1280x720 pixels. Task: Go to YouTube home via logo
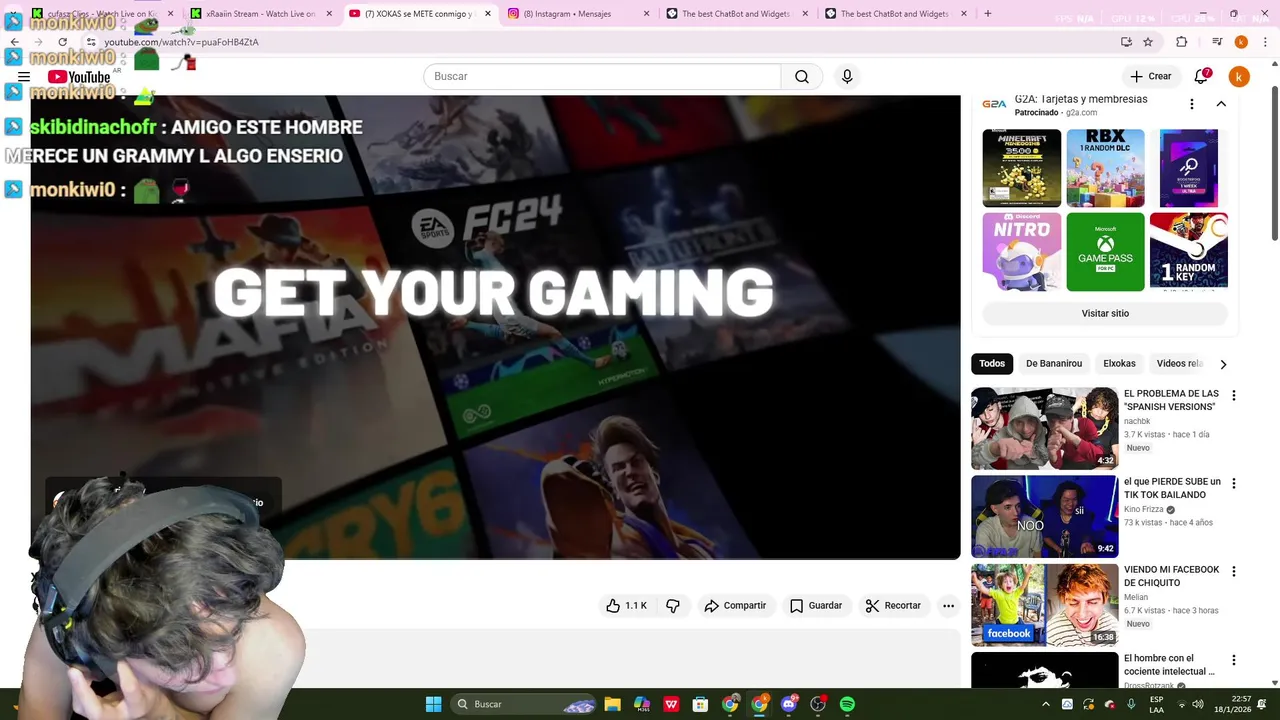click(79, 77)
